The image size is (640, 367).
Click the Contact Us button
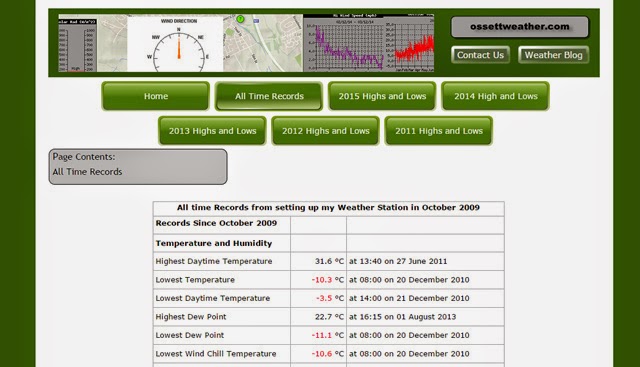(480, 55)
